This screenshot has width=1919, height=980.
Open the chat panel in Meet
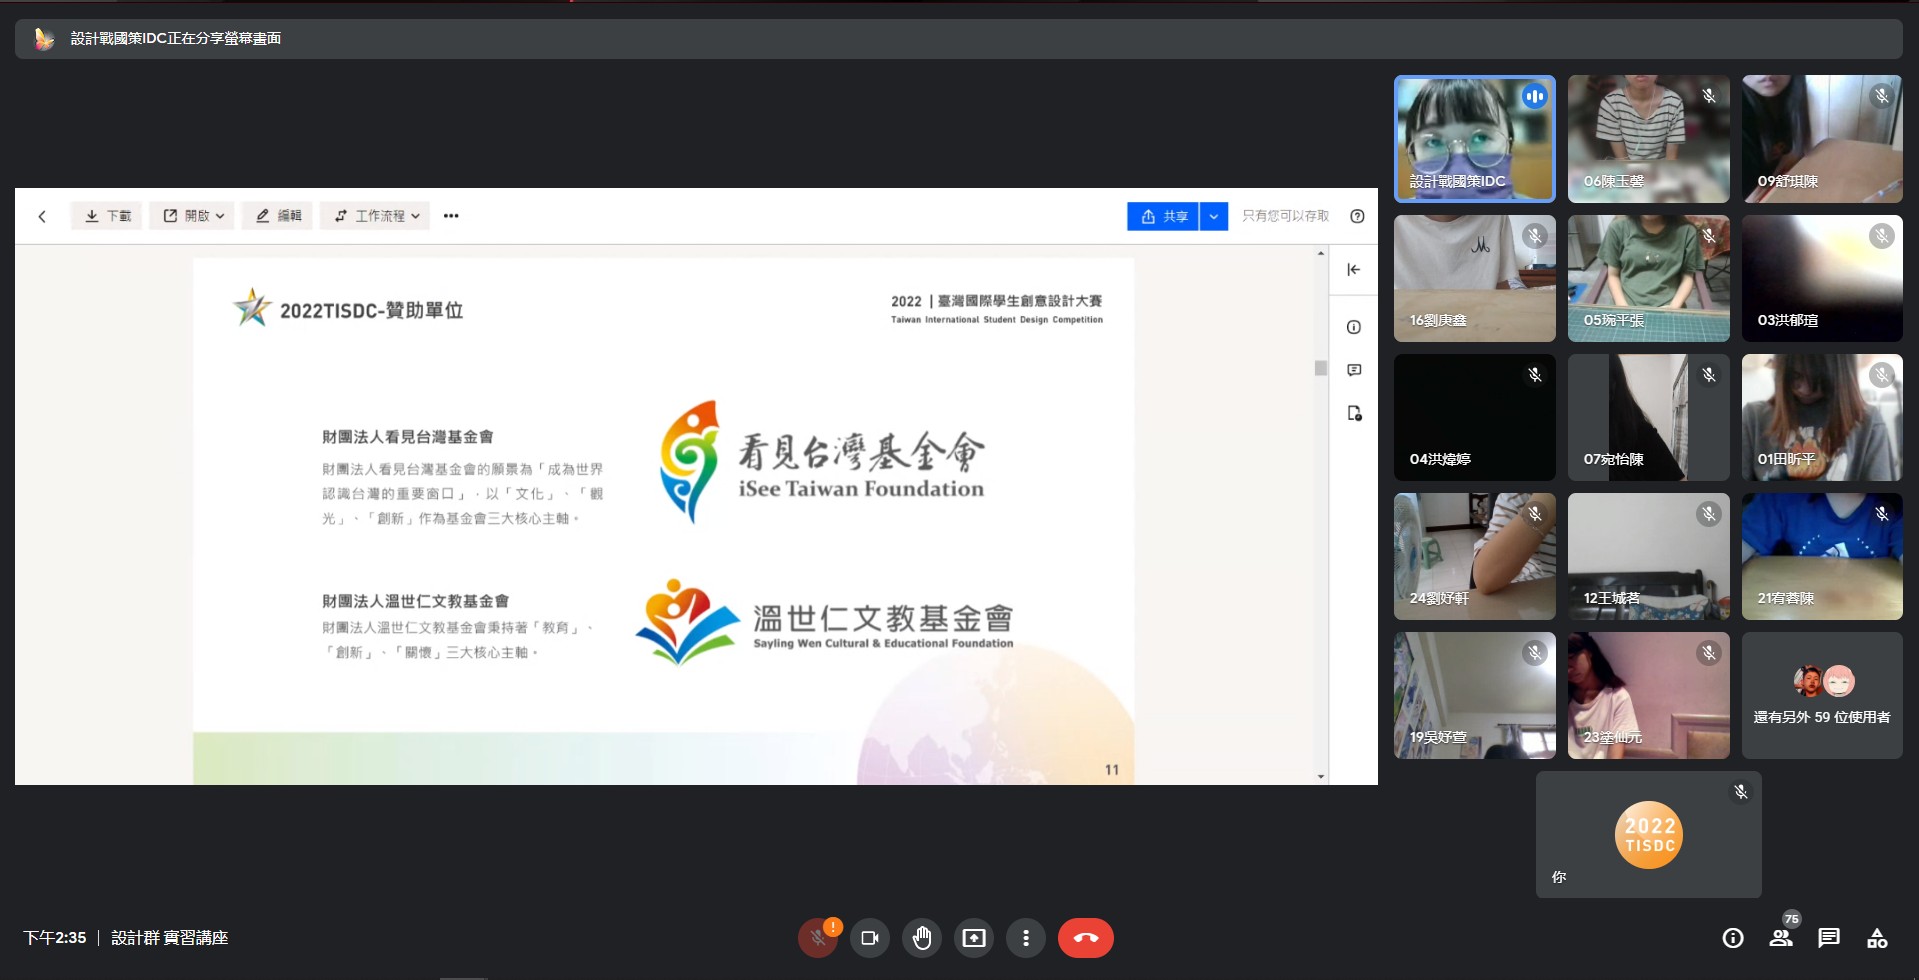[1829, 937]
